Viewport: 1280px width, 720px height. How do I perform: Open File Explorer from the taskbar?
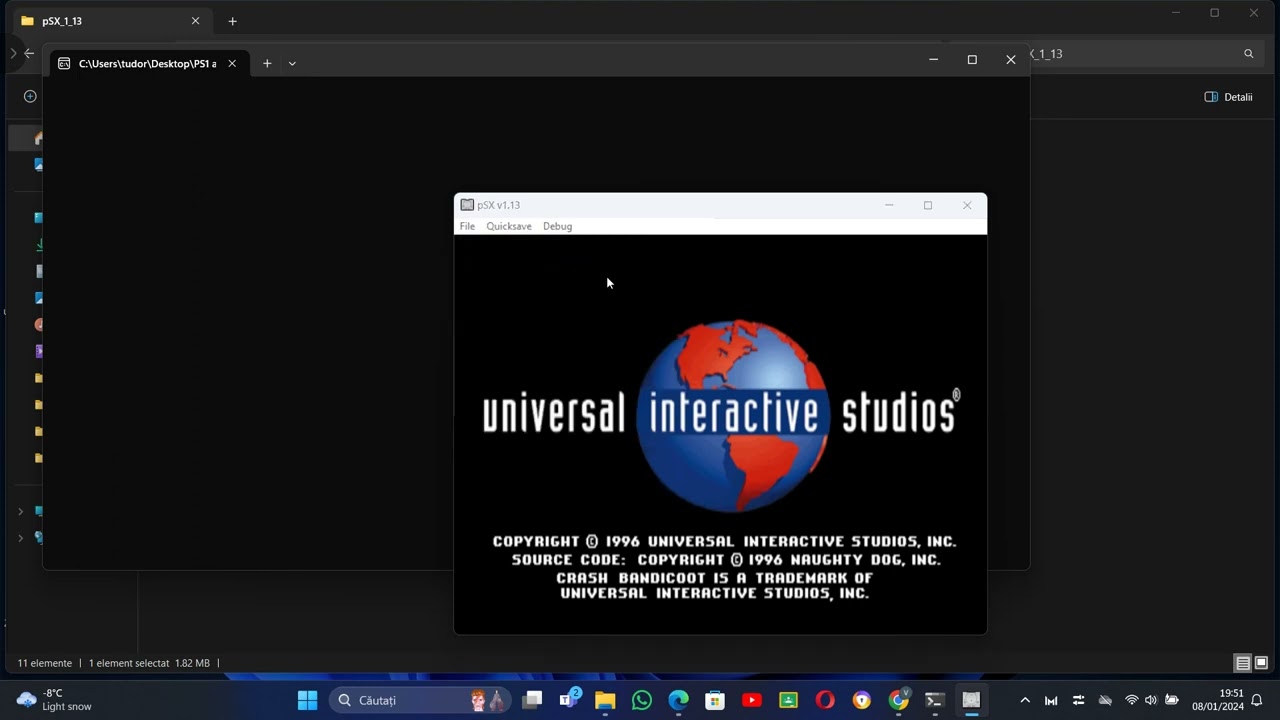point(605,700)
